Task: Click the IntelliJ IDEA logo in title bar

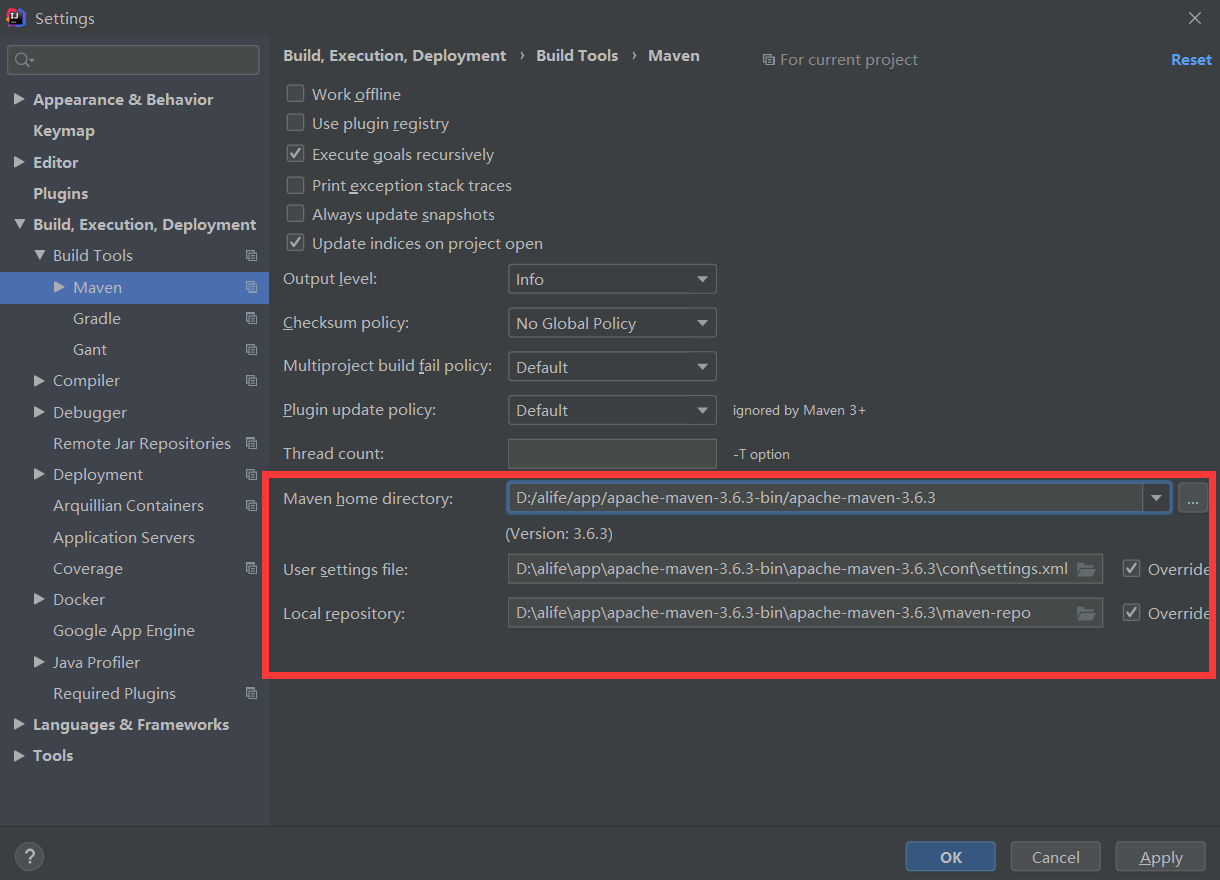Action: coord(16,17)
